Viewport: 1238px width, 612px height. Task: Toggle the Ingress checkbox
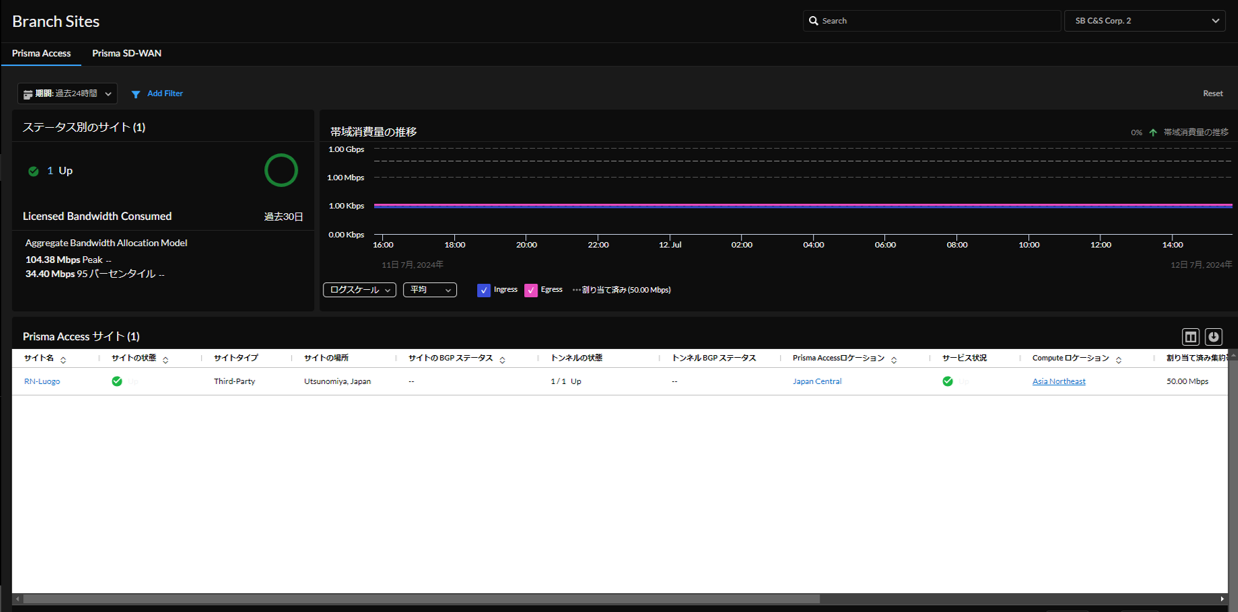tap(484, 290)
